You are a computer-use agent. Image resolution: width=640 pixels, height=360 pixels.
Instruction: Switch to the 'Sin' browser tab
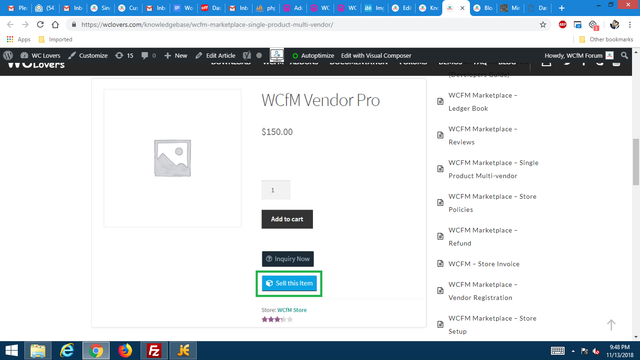(x=100, y=8)
